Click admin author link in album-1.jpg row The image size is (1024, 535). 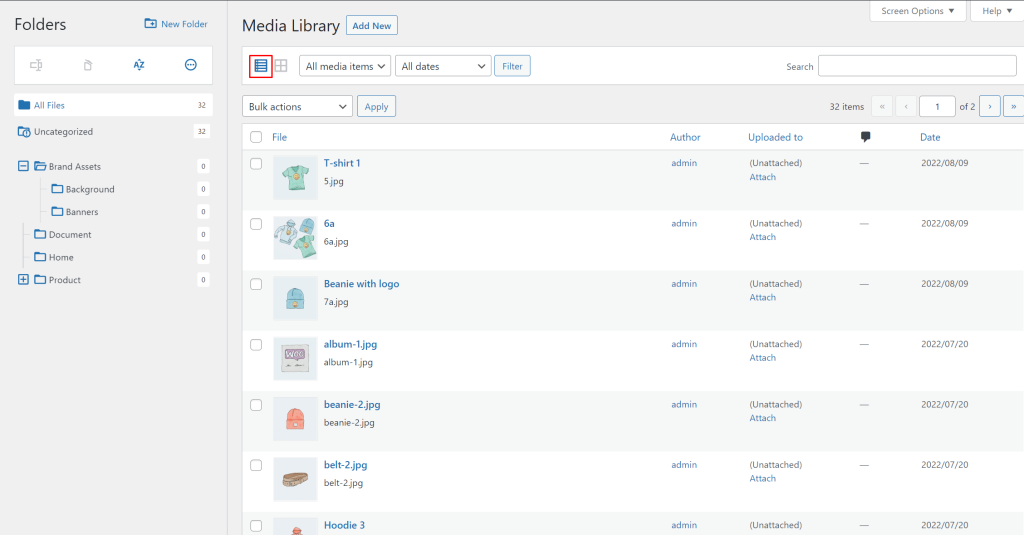684,344
